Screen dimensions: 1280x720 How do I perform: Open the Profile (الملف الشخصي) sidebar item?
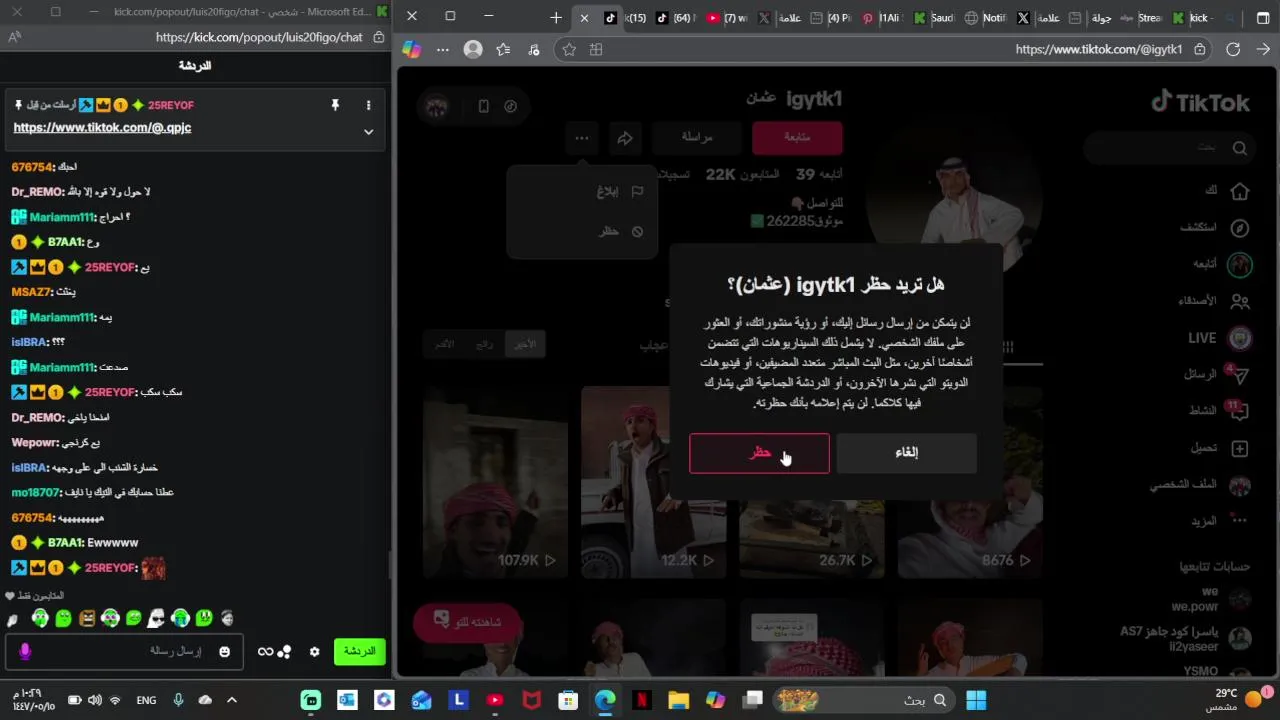point(1200,485)
